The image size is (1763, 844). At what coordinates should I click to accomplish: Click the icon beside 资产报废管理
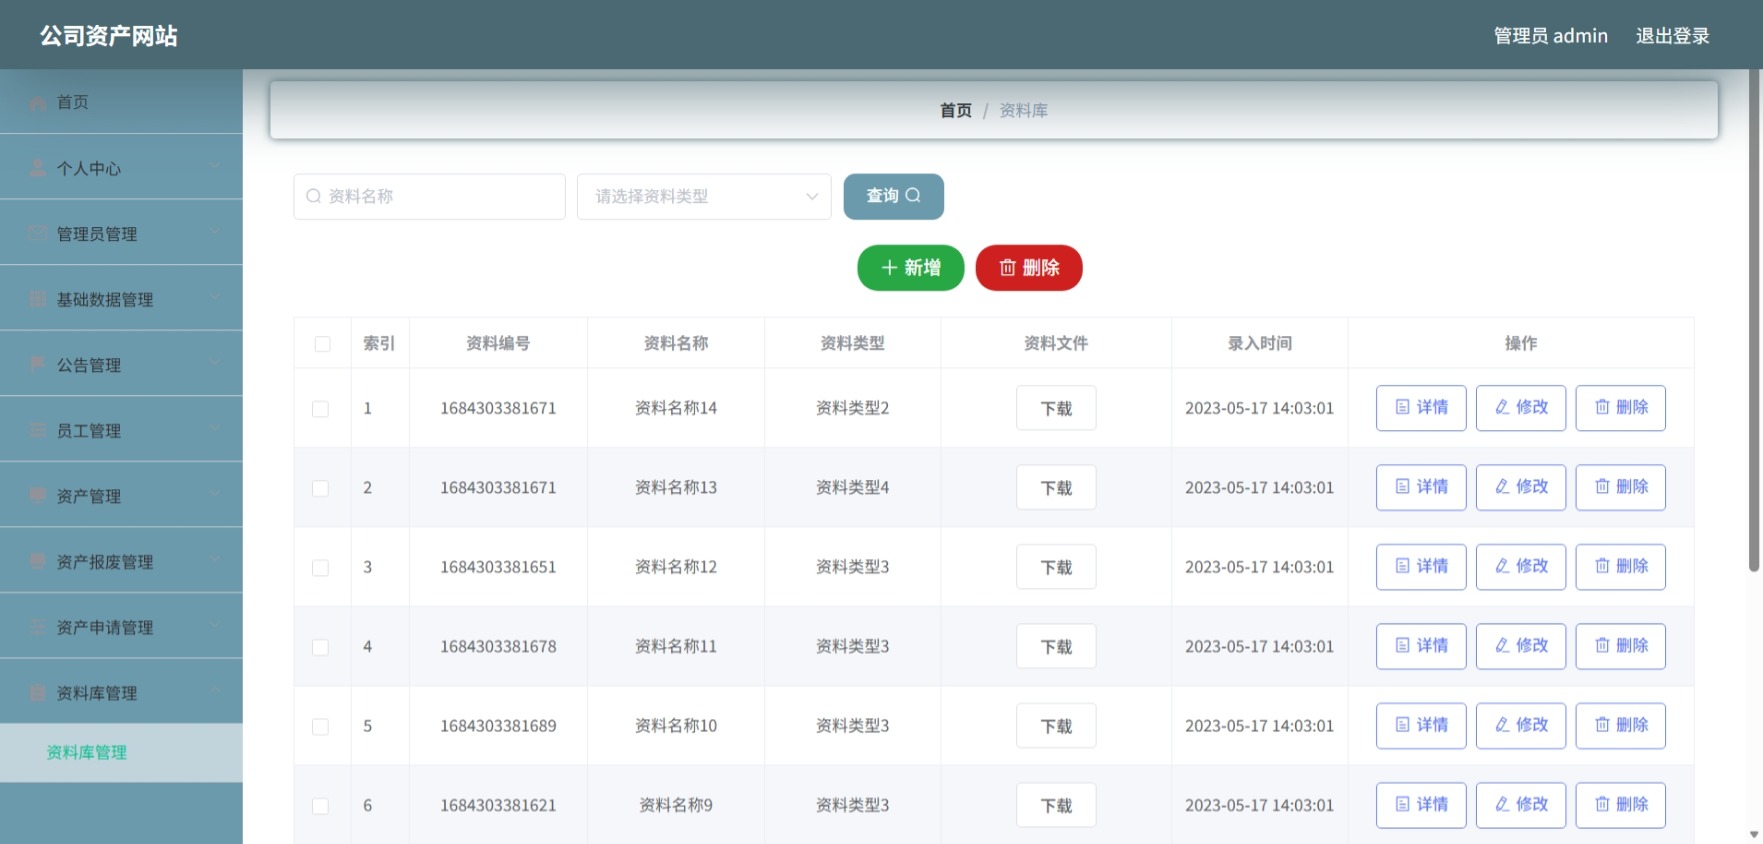(37, 561)
